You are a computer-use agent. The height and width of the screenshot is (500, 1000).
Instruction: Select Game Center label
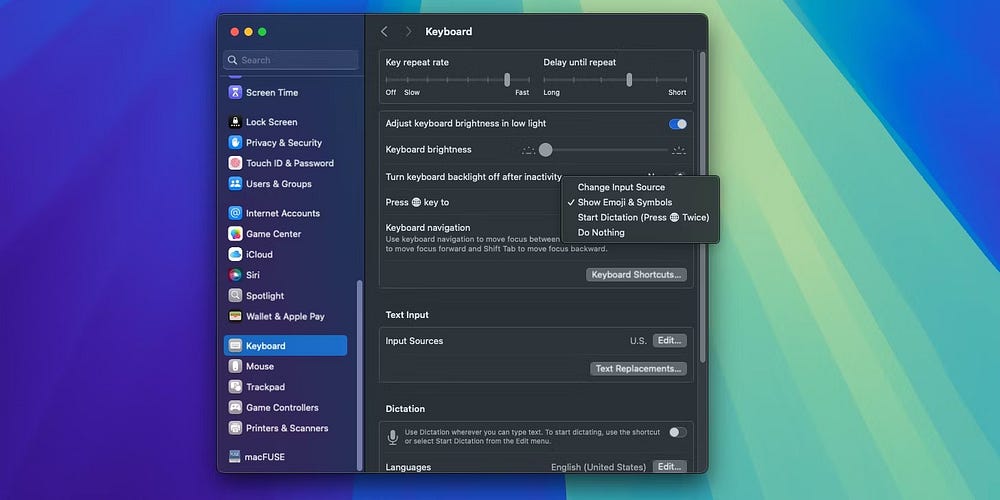pos(274,234)
